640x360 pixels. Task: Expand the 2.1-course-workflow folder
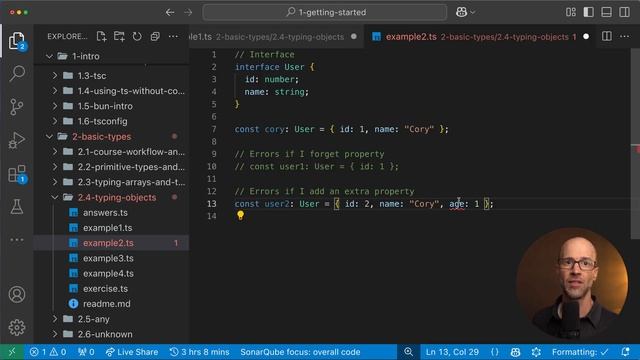[111, 152]
